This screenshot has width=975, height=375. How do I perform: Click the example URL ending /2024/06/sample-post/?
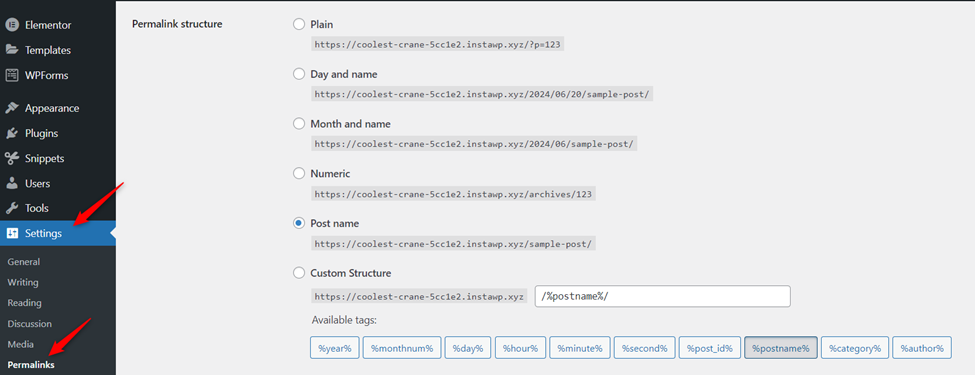point(474,144)
